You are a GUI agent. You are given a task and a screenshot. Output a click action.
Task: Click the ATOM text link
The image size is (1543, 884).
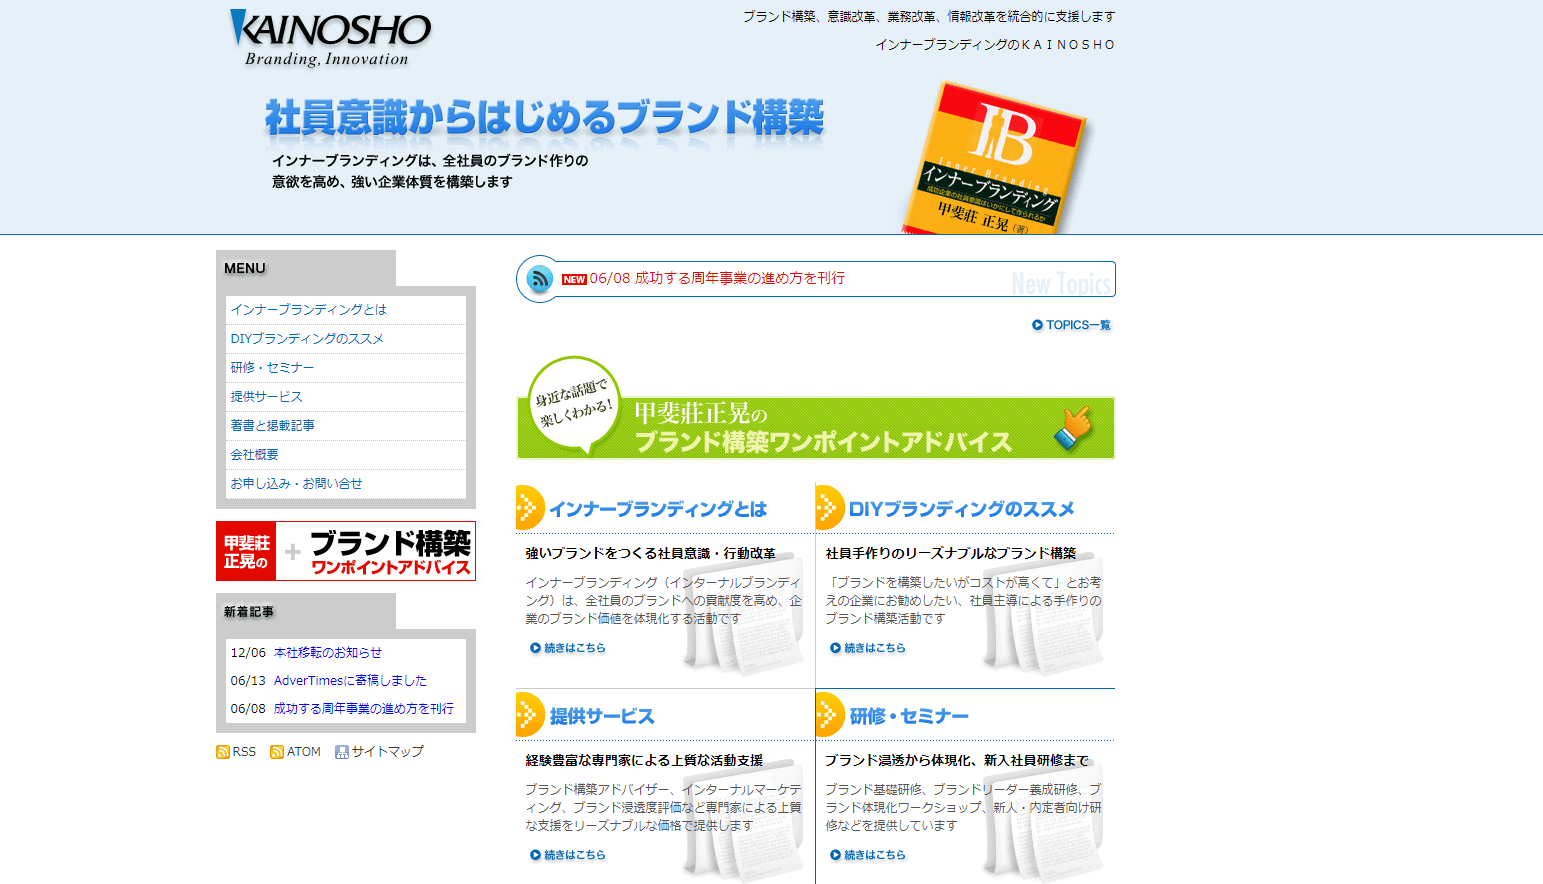coord(304,752)
